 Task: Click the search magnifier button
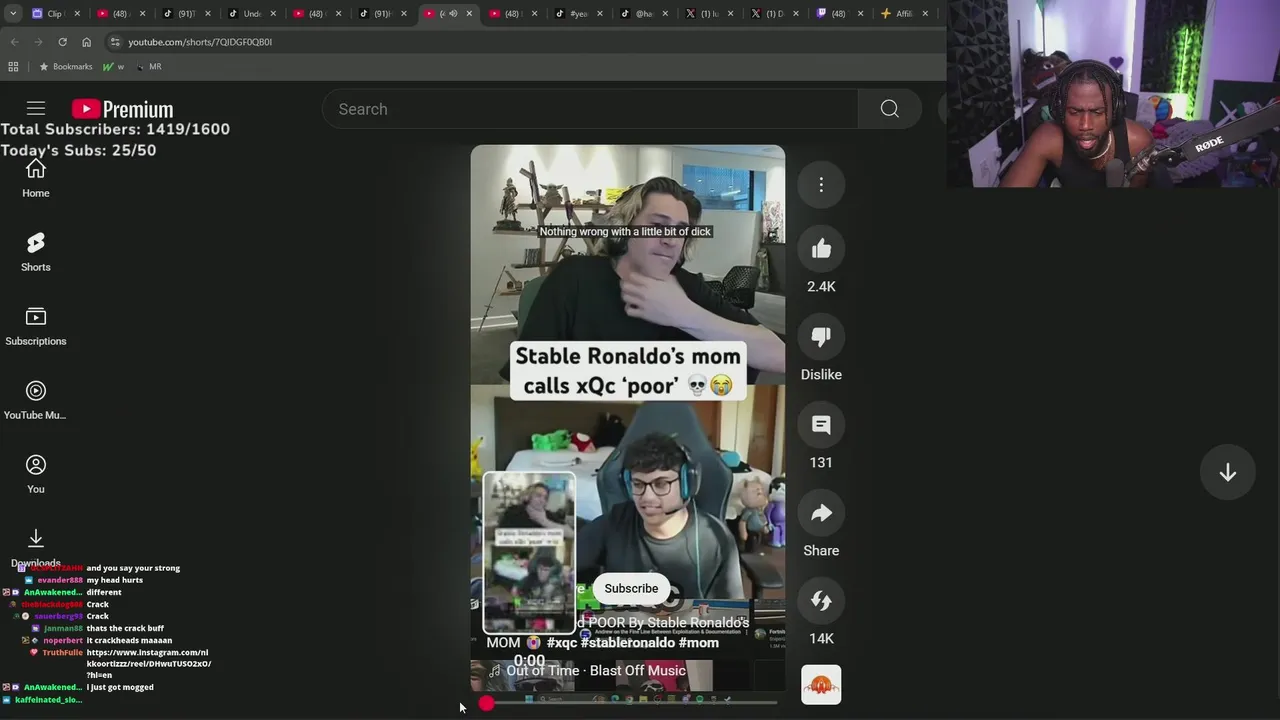(x=889, y=109)
